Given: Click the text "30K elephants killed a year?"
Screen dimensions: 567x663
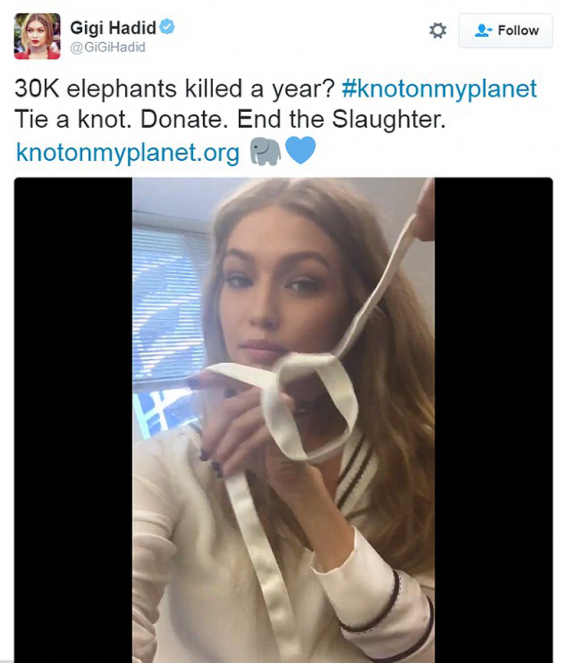Looking at the screenshot, I should coord(175,89).
